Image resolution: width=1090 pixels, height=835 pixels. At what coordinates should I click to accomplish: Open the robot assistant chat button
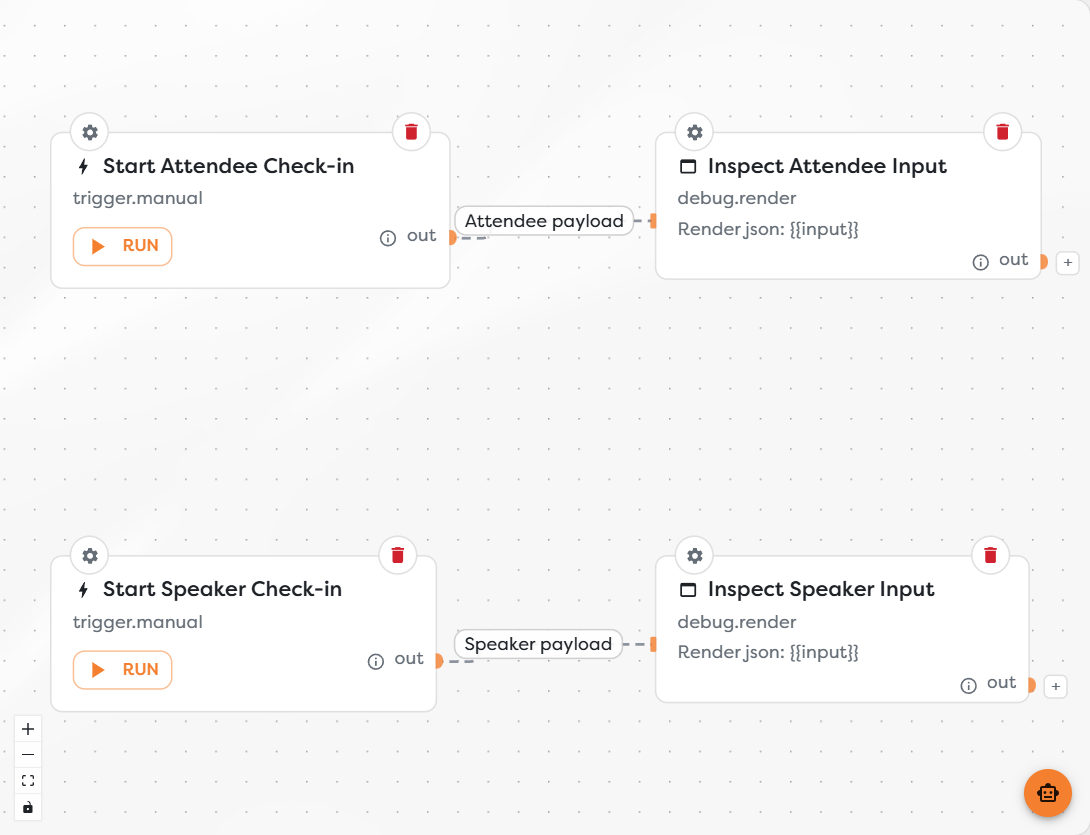(x=1048, y=793)
